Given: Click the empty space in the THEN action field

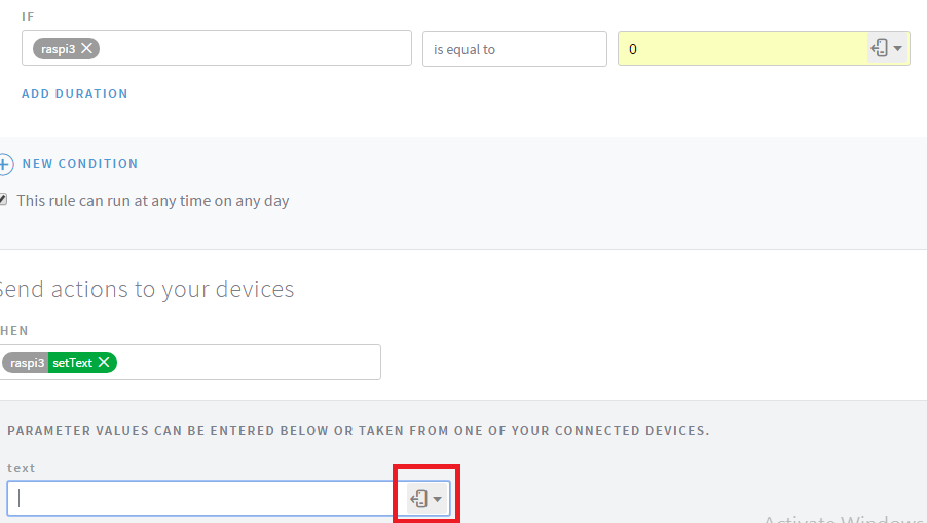Looking at the screenshot, I should [x=248, y=362].
